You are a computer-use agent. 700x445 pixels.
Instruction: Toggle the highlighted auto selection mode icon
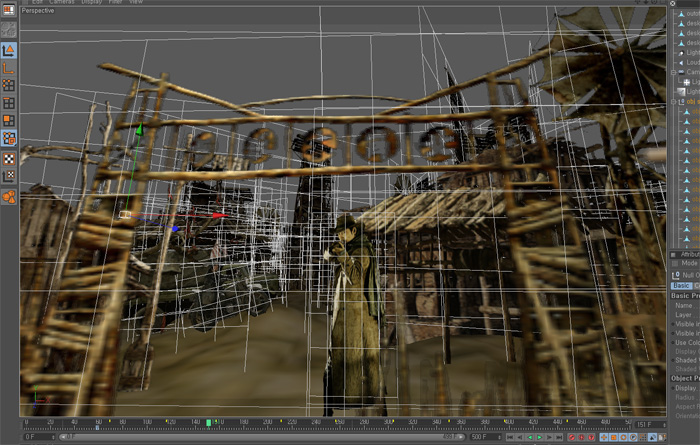(x=8, y=139)
